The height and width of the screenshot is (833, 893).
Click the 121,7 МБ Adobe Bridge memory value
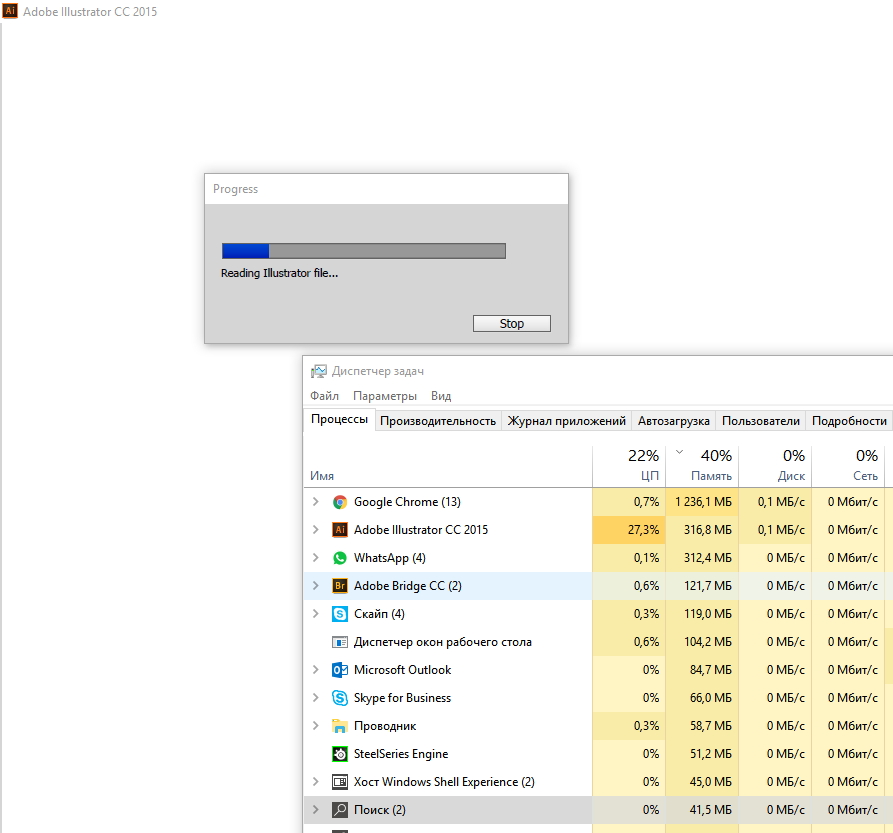[x=708, y=585]
